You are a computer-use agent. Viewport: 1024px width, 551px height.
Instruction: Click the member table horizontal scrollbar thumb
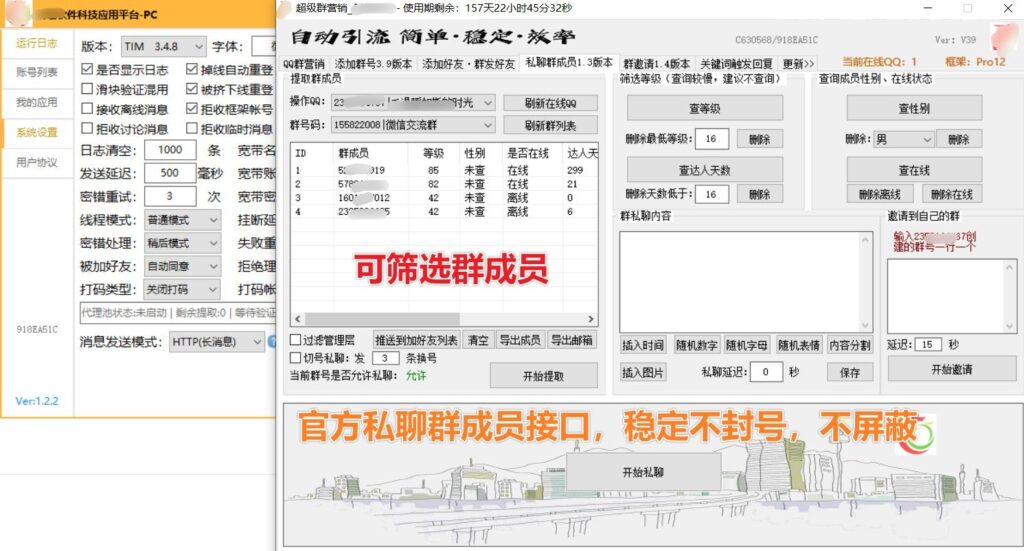[x=382, y=319]
